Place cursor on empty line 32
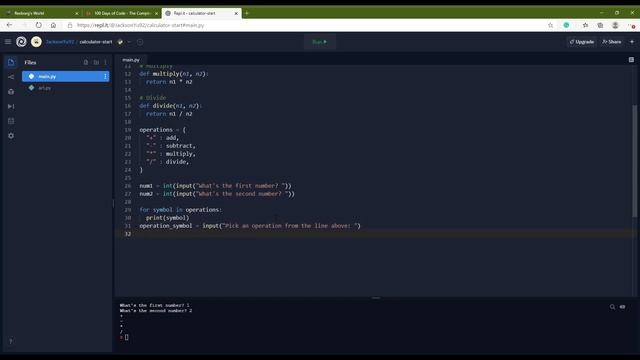Image resolution: width=640 pixels, height=360 pixels. [375, 234]
